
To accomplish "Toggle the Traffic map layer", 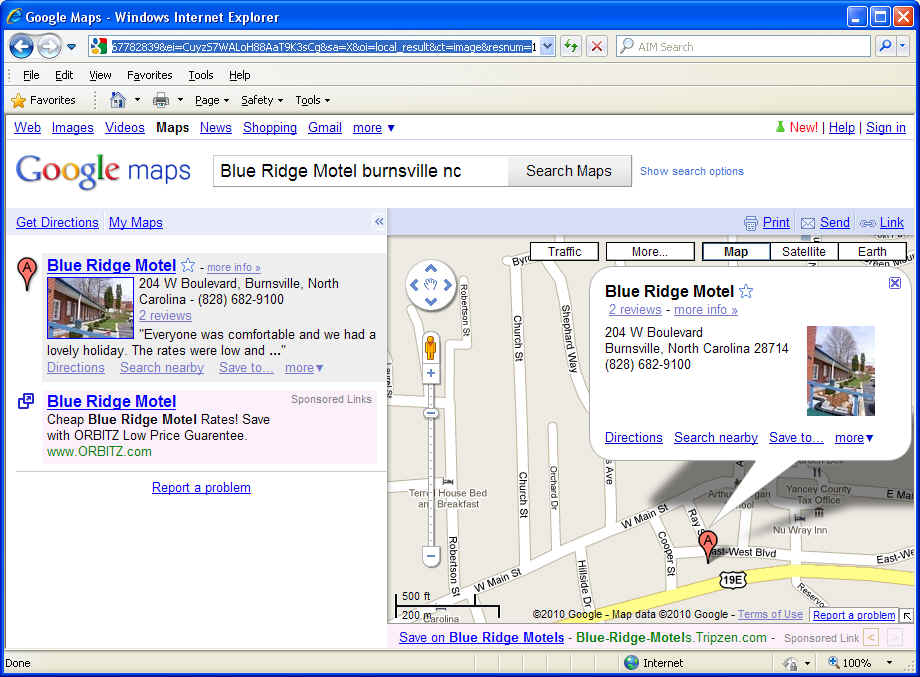I will [x=564, y=252].
